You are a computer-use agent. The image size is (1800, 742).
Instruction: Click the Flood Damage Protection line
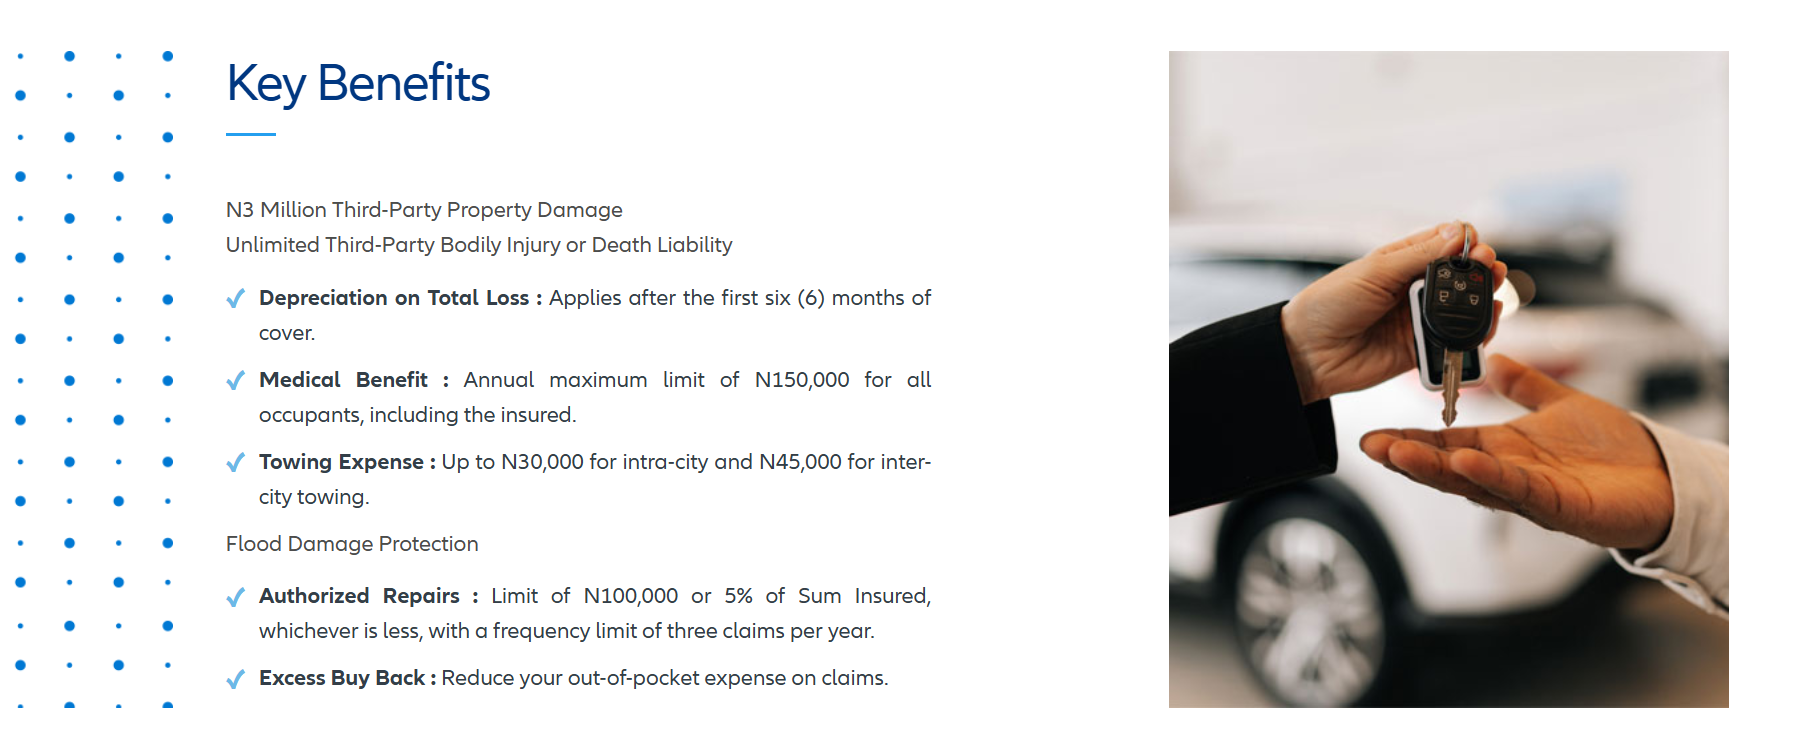click(352, 544)
